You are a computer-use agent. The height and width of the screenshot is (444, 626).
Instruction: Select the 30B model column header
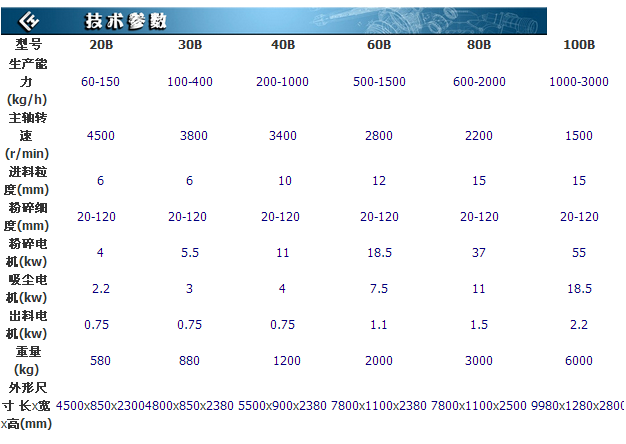(190, 45)
